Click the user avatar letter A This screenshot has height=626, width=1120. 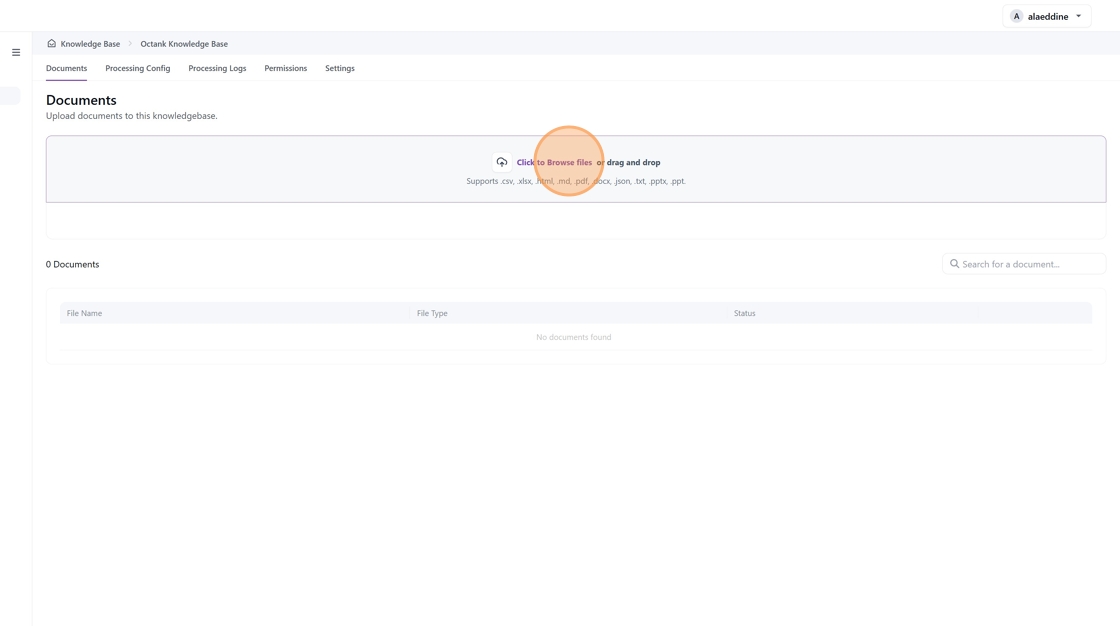(x=1016, y=16)
